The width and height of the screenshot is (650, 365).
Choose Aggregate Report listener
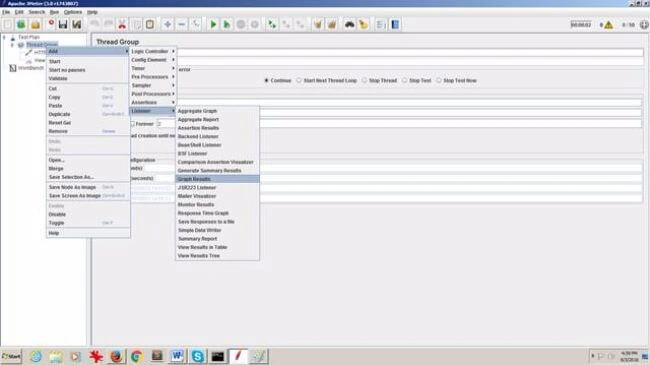pos(218,119)
